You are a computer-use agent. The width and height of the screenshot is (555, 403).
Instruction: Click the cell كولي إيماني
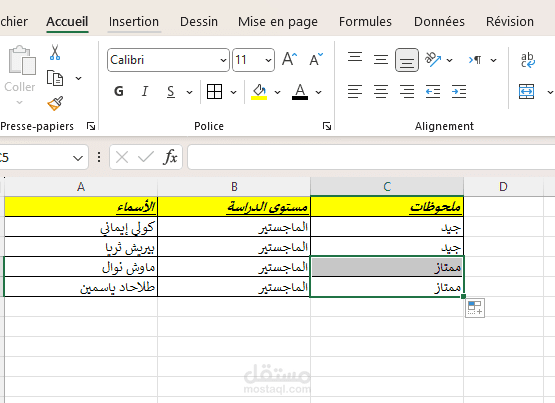click(x=81, y=227)
